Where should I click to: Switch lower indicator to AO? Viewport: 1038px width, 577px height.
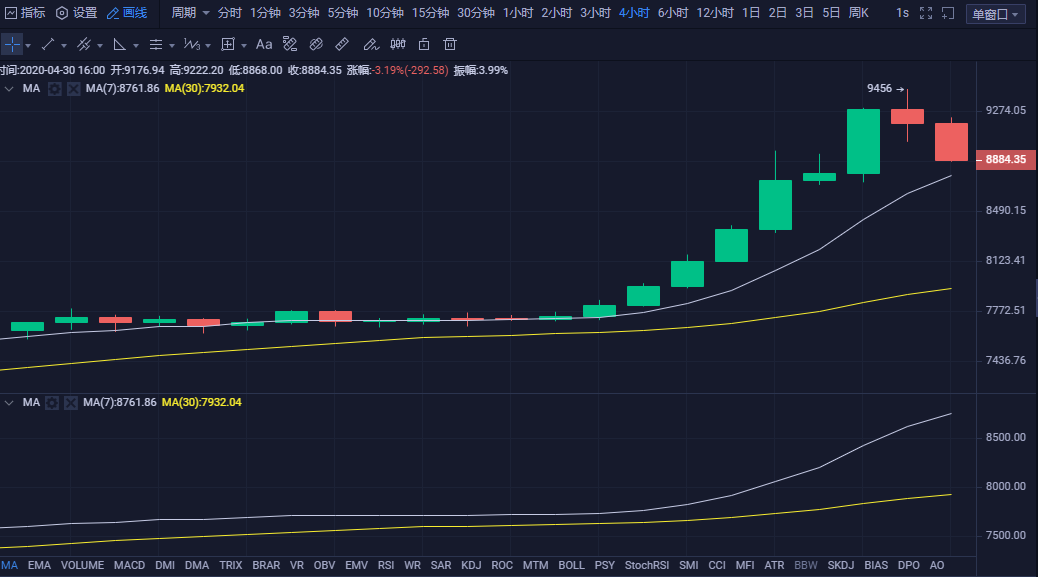coord(937,565)
